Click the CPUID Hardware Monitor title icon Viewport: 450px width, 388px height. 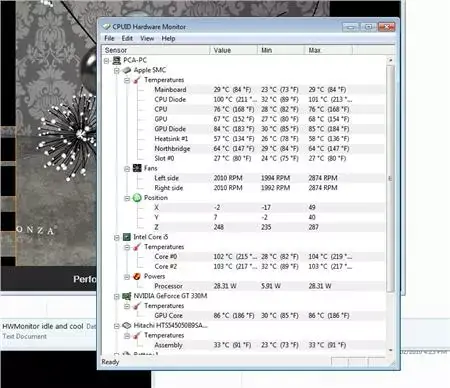106,27
